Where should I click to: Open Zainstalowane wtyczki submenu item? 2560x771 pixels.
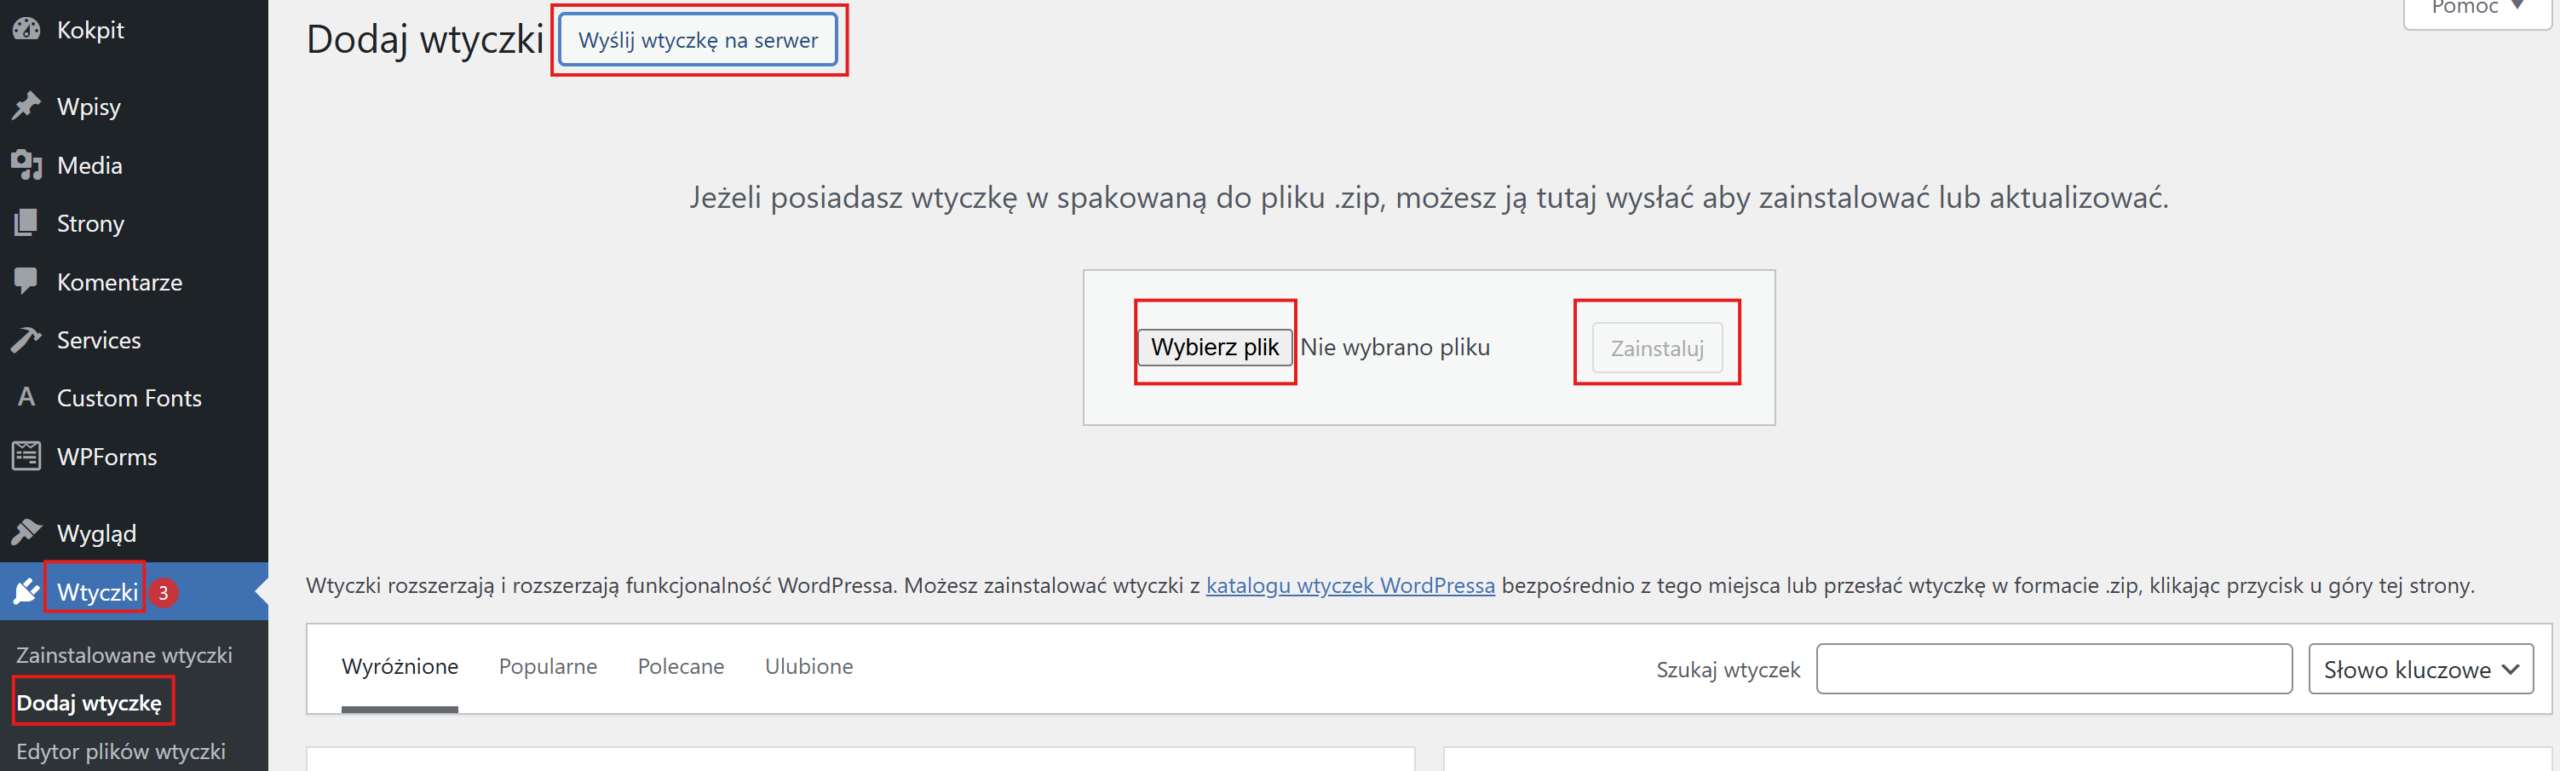(124, 655)
